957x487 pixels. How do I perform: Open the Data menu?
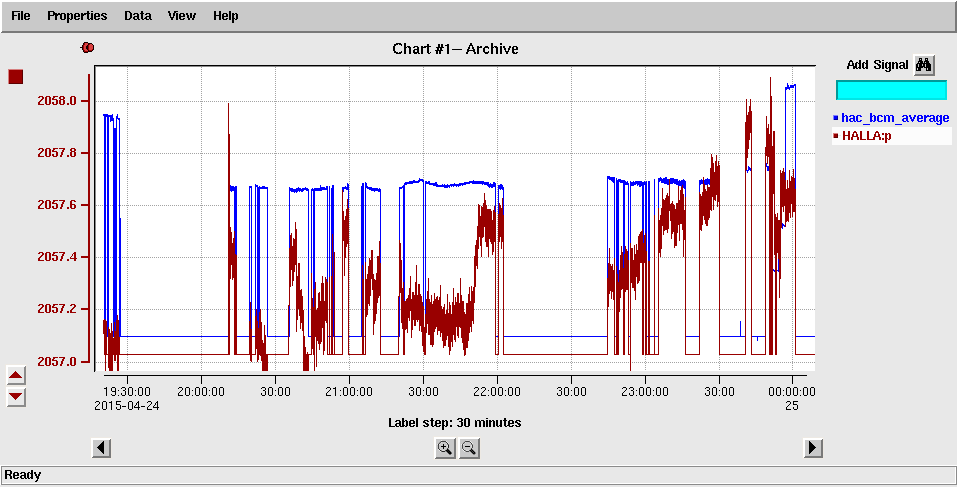coord(137,16)
